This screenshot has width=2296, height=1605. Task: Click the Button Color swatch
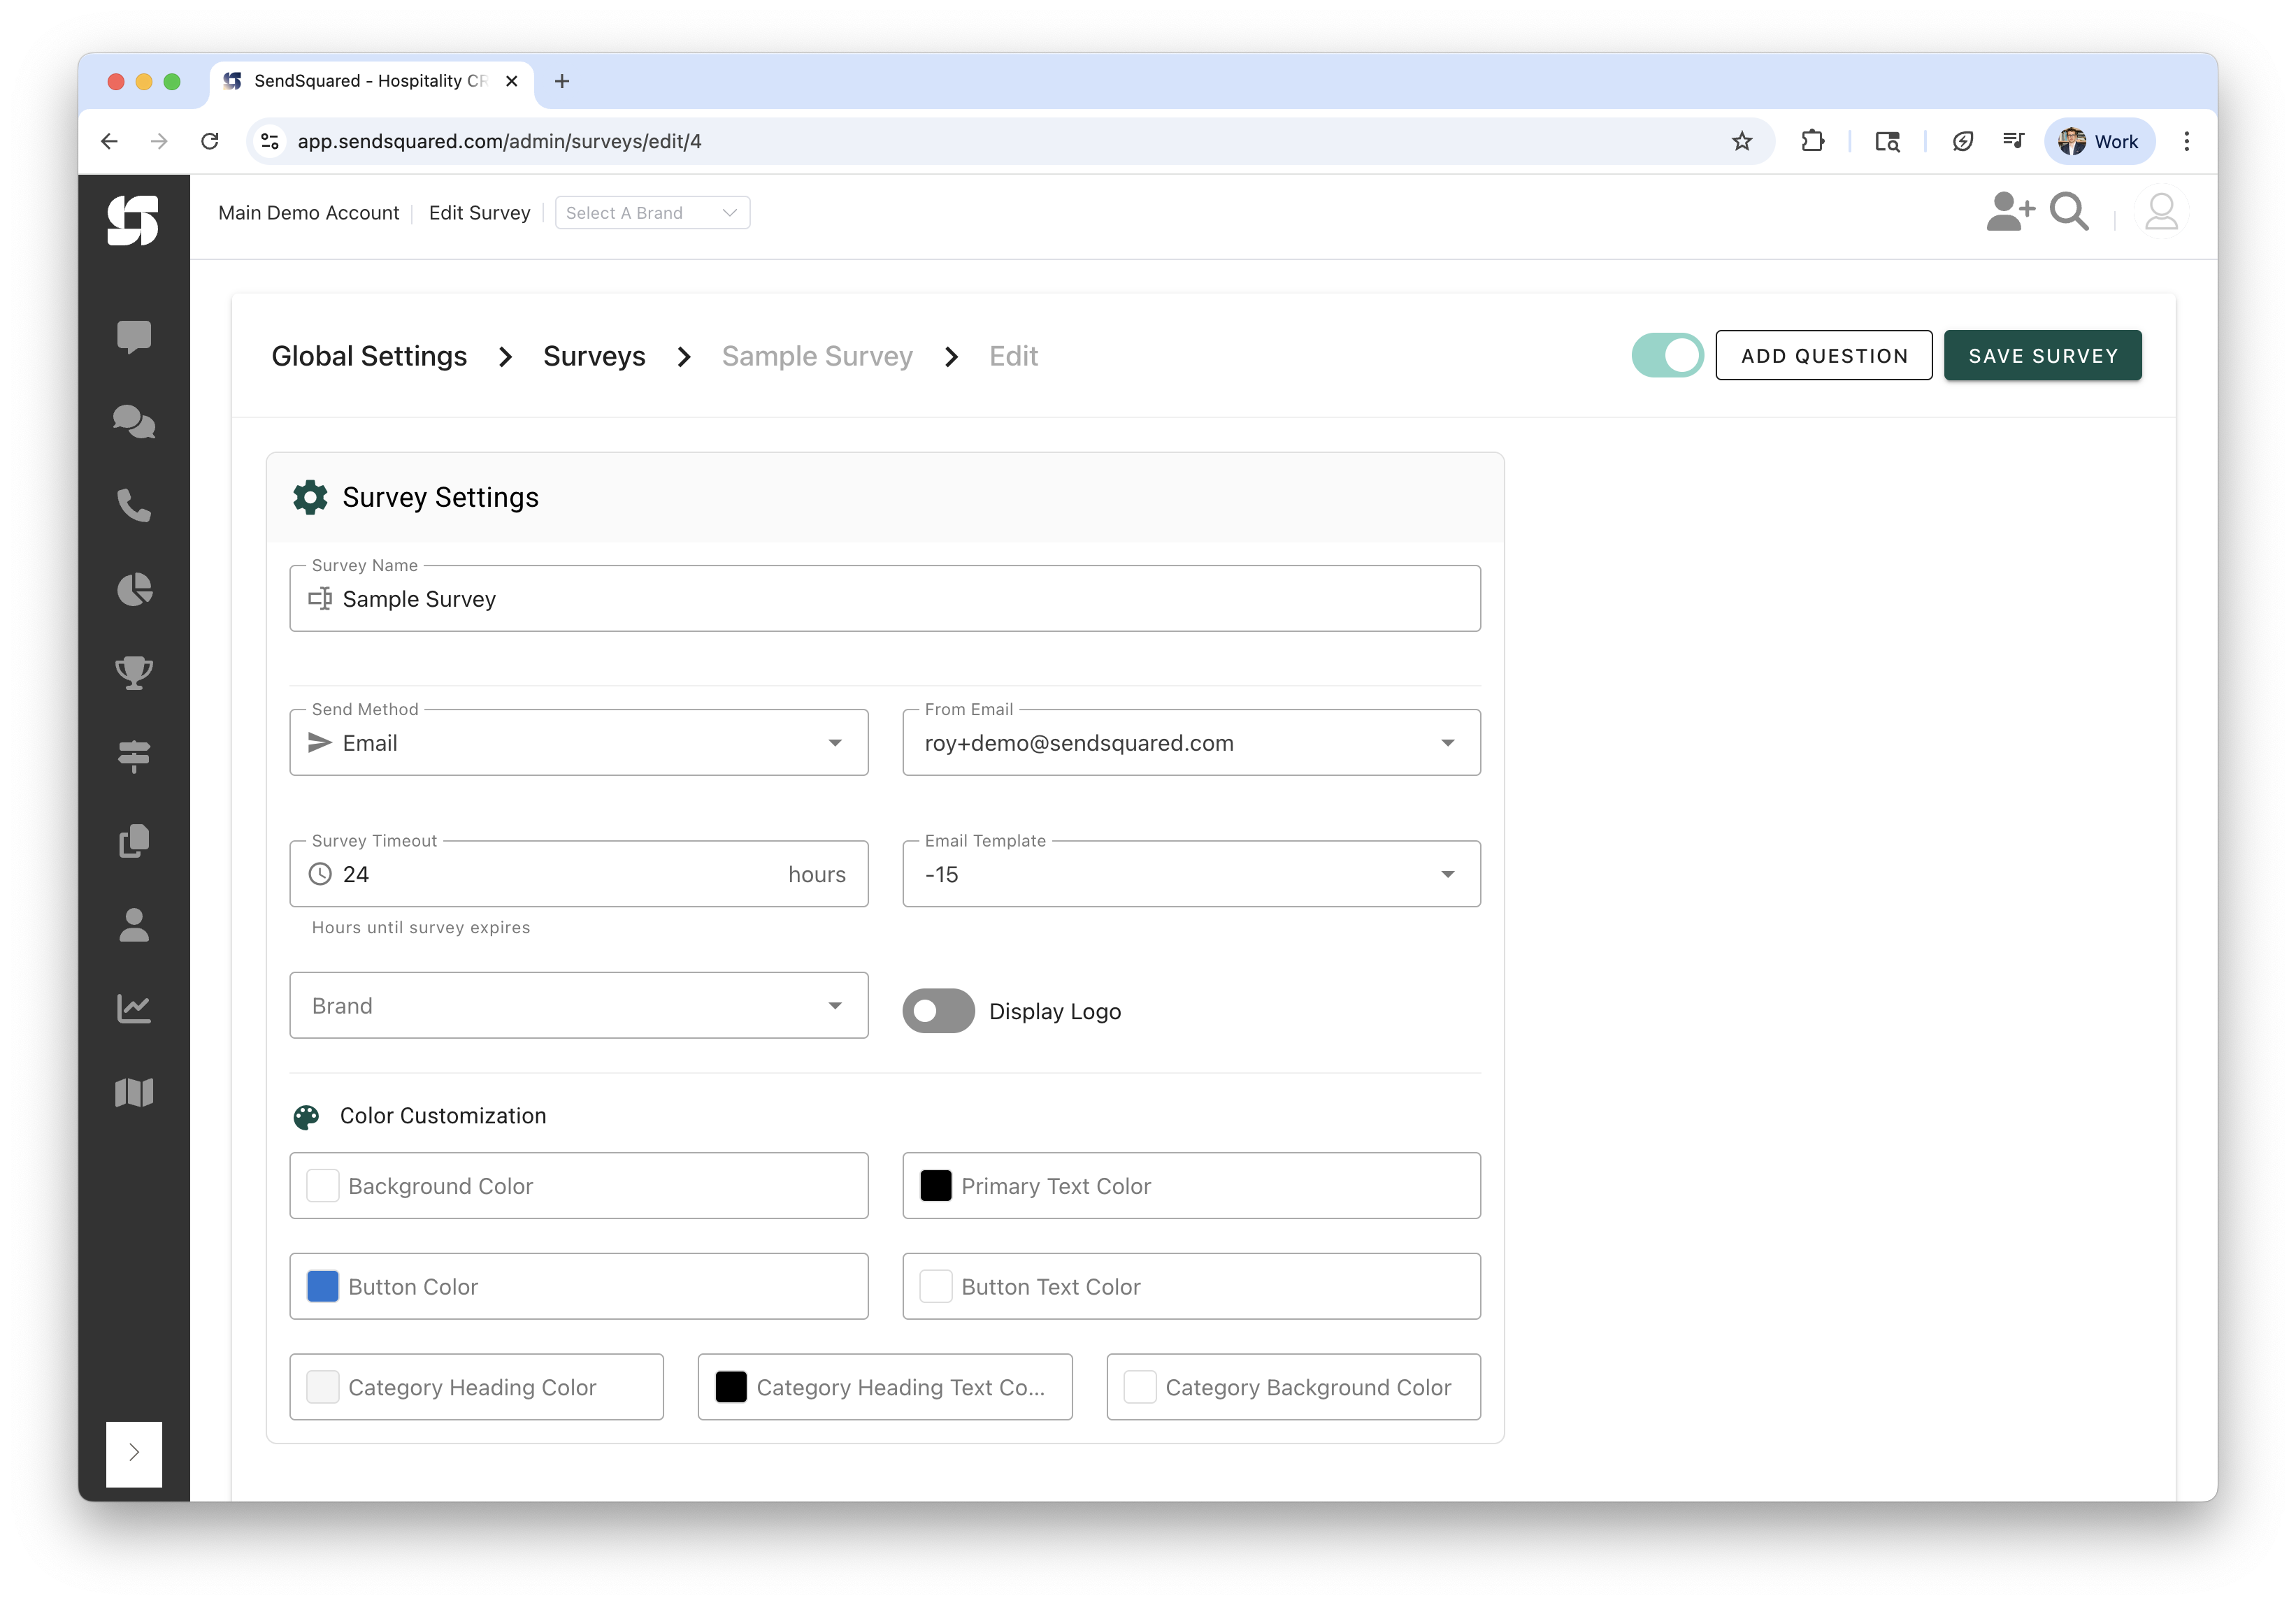pyautogui.click(x=322, y=1286)
